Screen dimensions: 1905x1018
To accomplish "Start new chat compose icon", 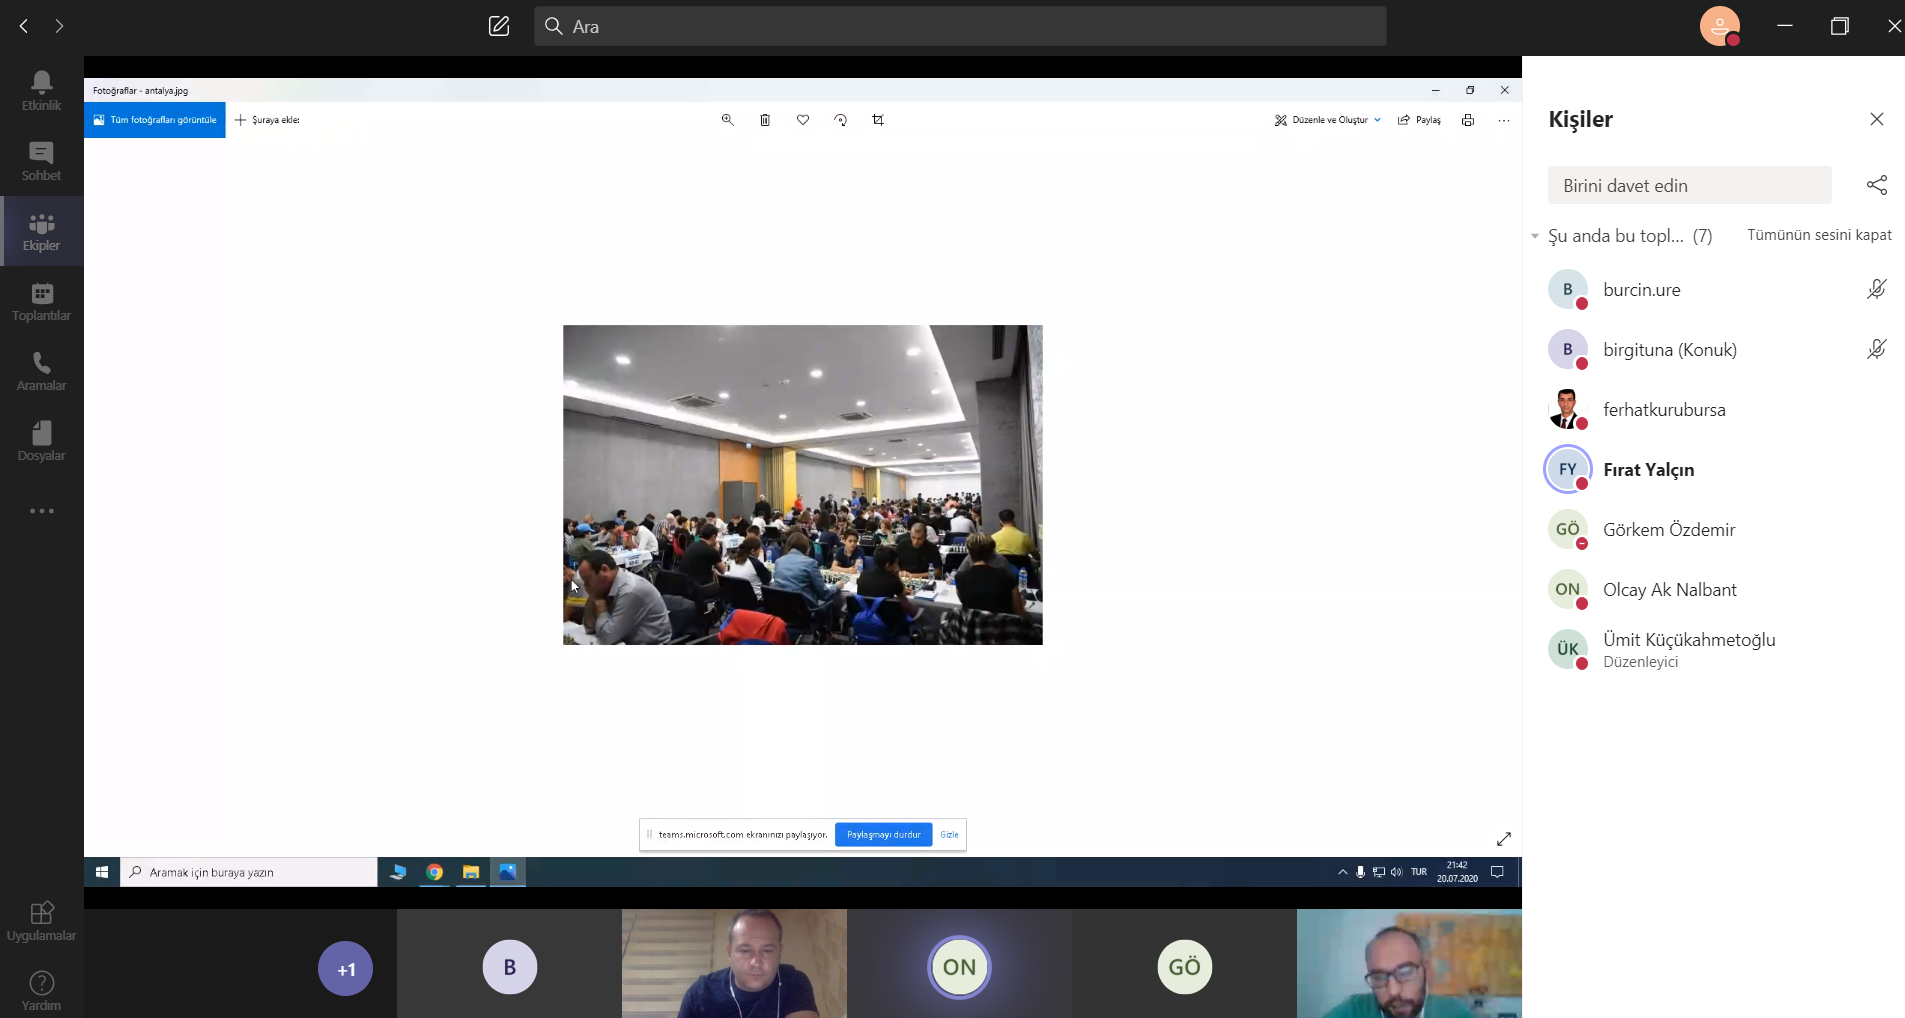I will click(x=499, y=26).
